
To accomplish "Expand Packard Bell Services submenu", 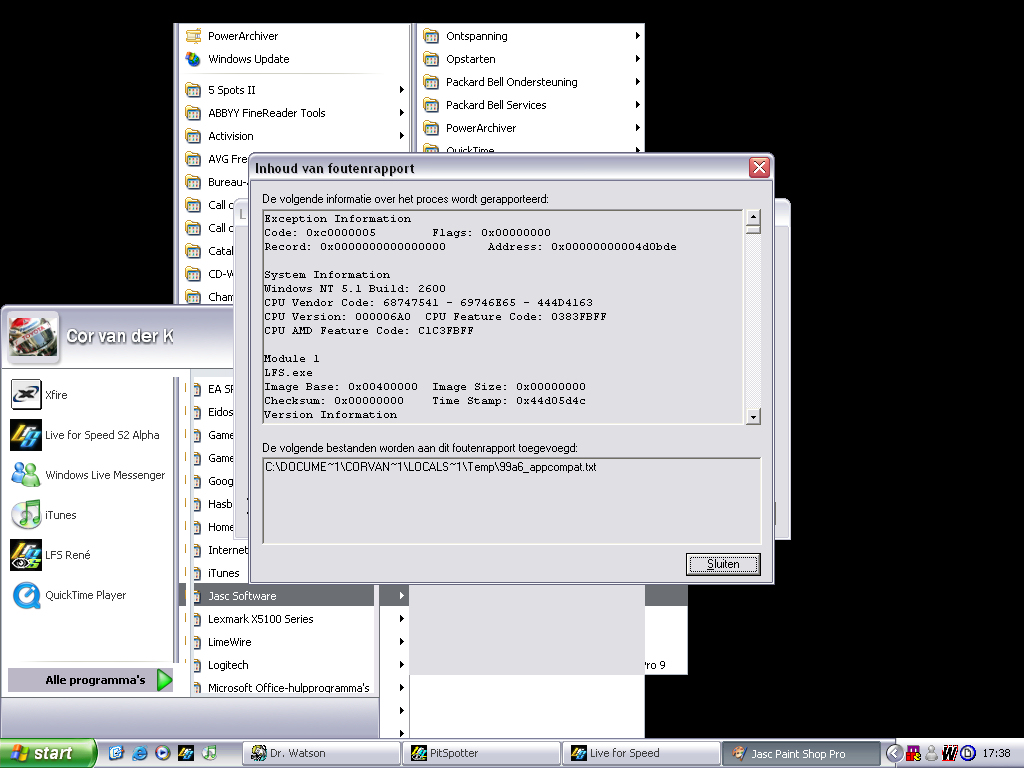I will tap(530, 104).
